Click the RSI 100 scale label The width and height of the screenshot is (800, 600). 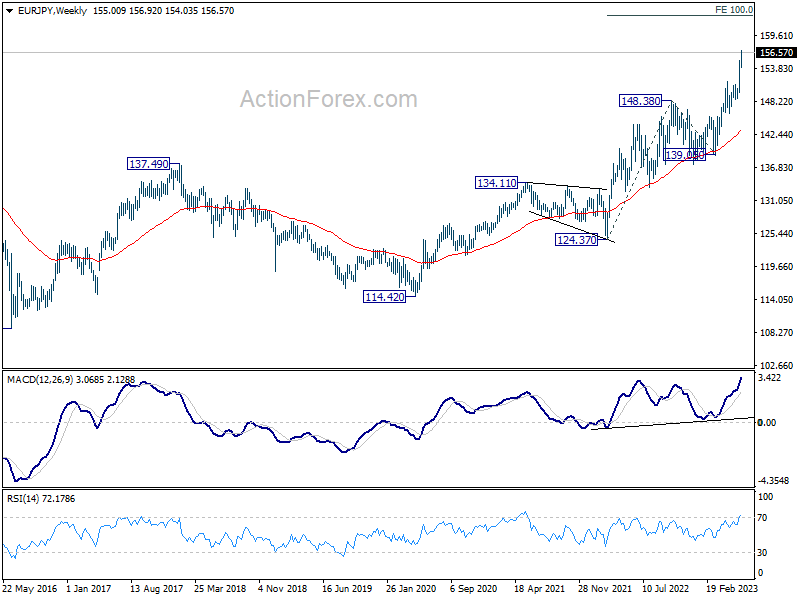[x=765, y=496]
